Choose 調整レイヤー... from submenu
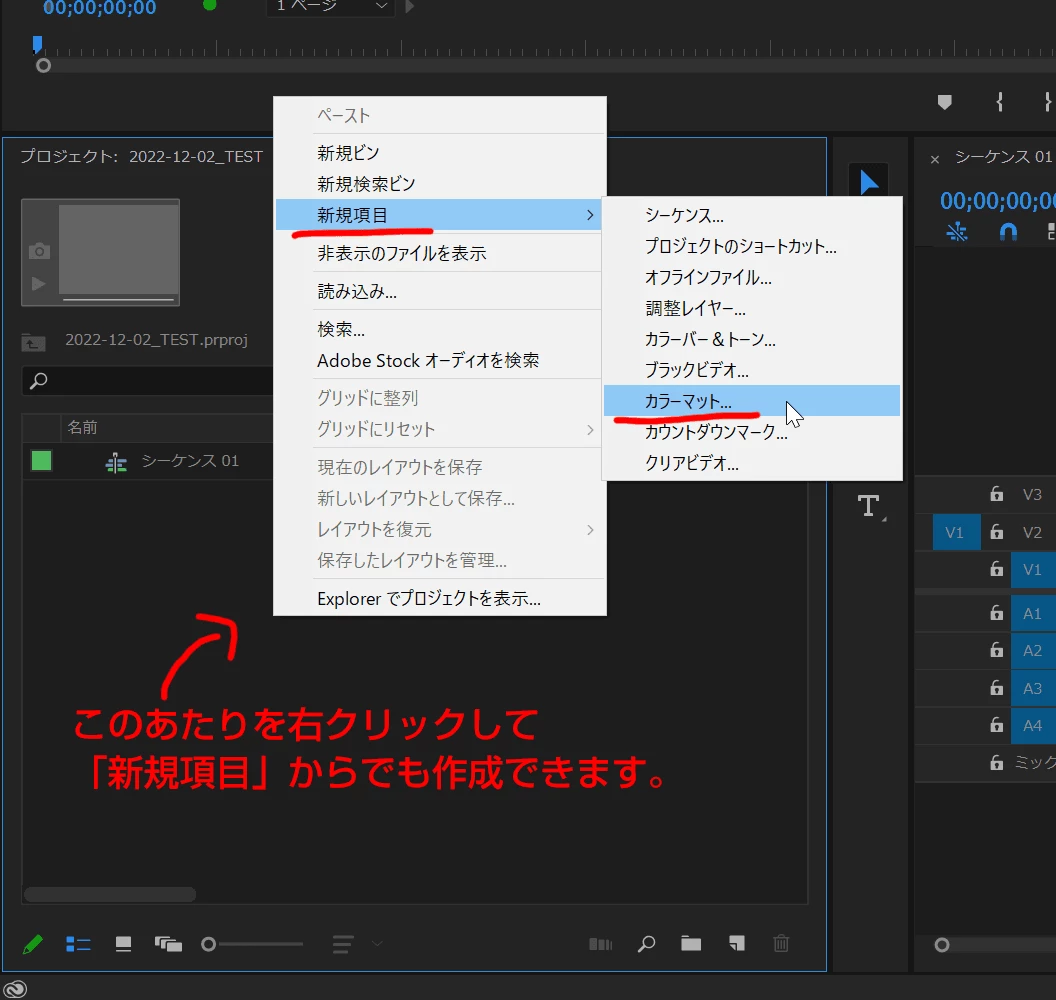 click(752, 308)
